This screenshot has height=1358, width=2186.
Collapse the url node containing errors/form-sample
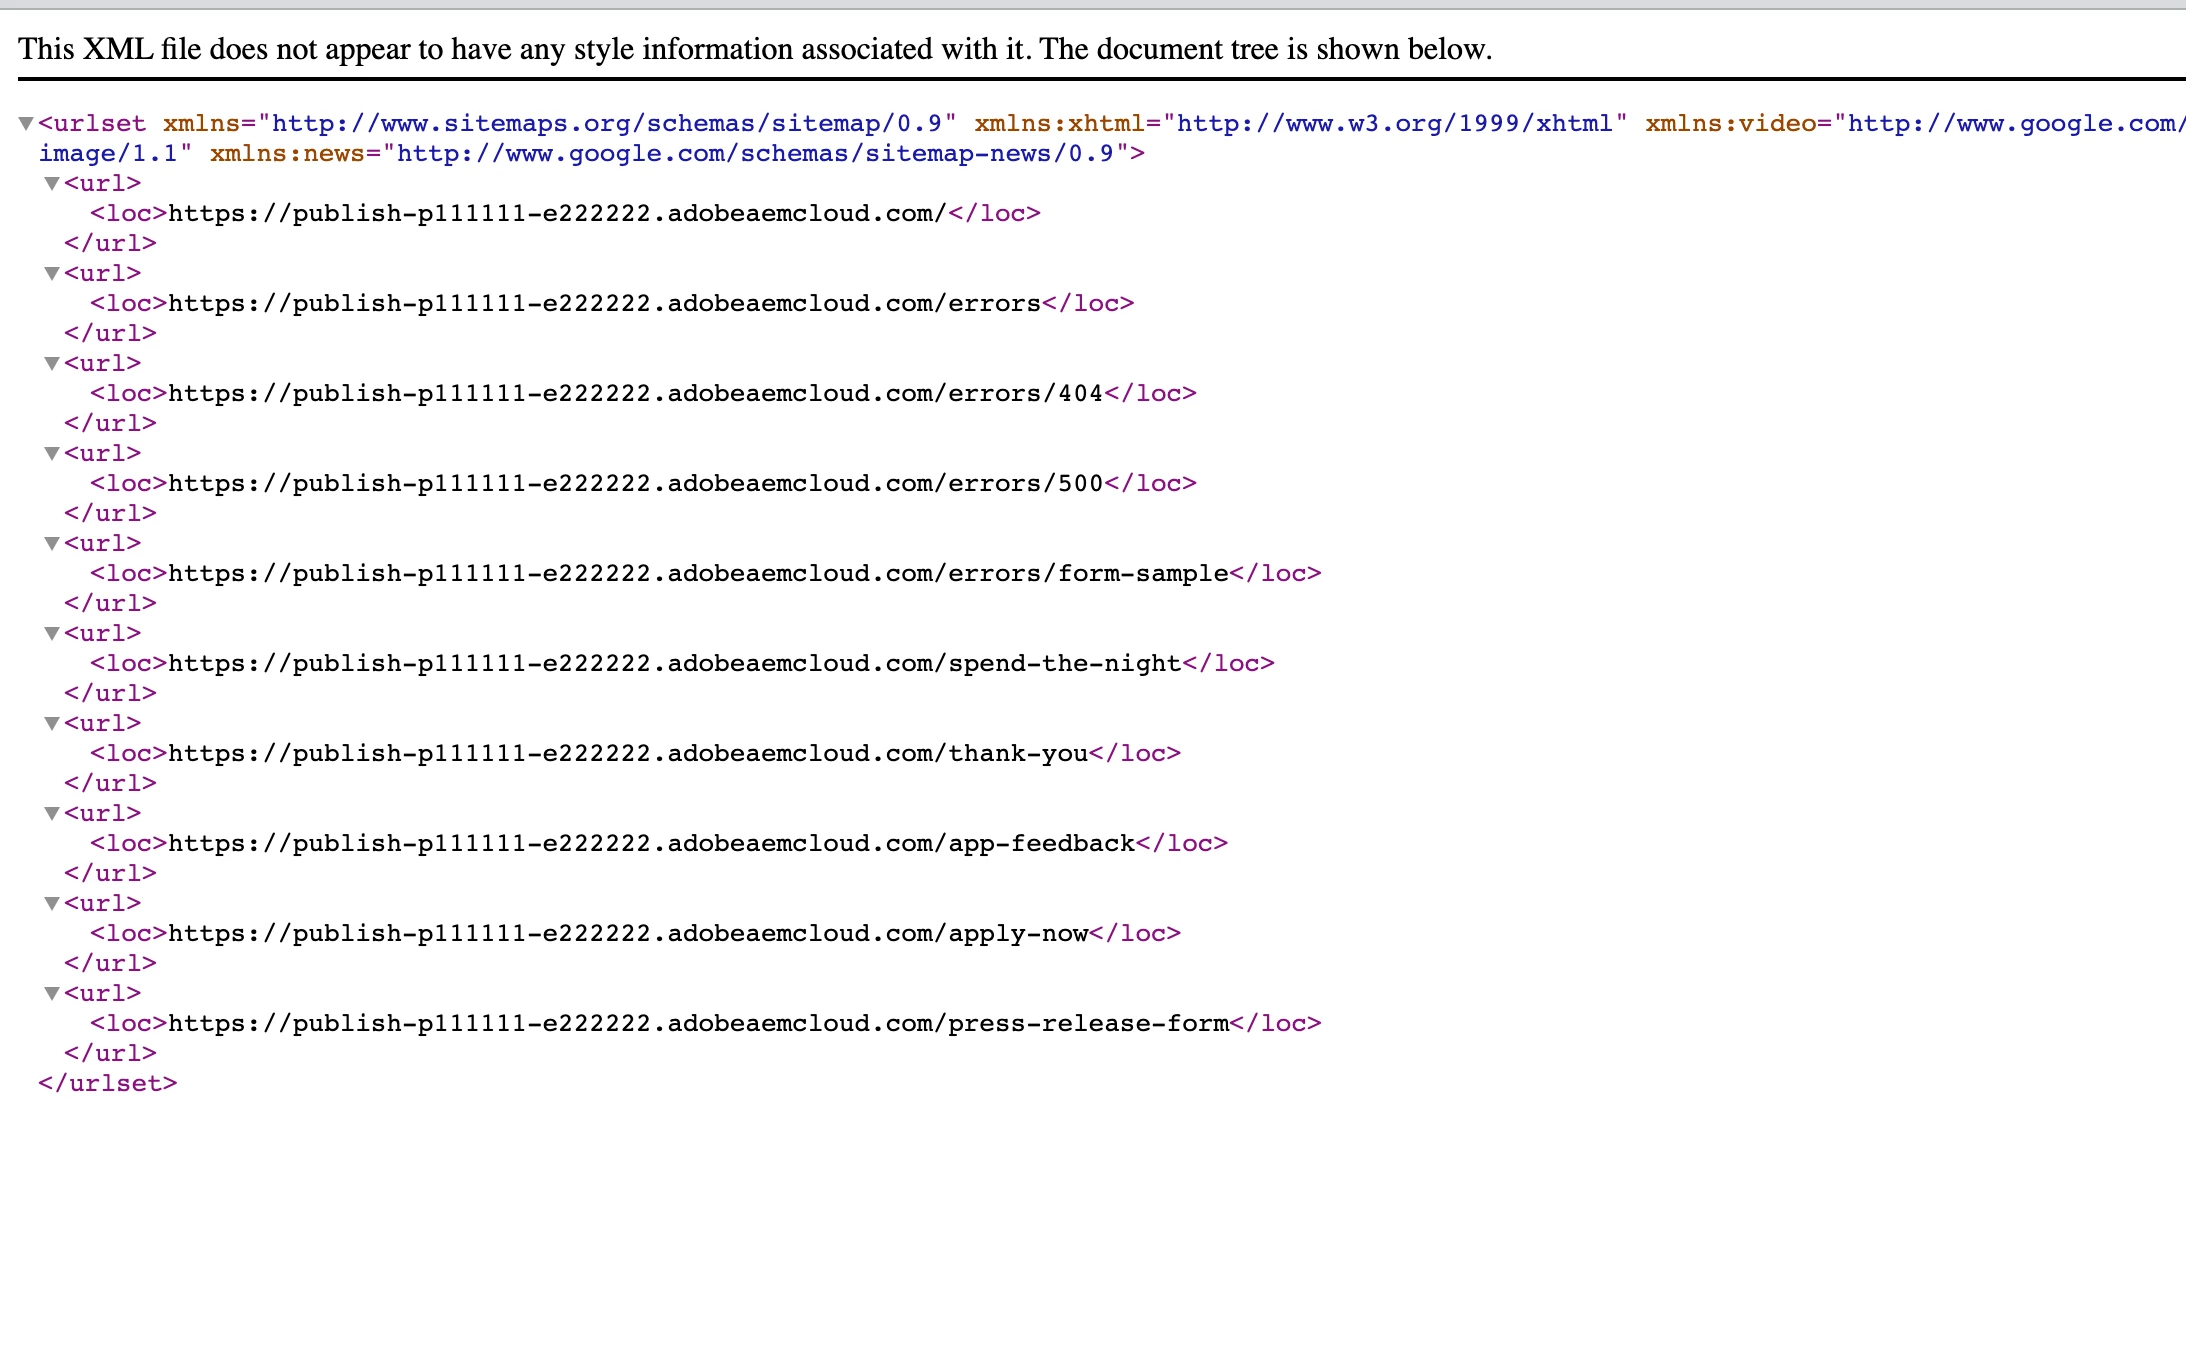tap(52, 544)
